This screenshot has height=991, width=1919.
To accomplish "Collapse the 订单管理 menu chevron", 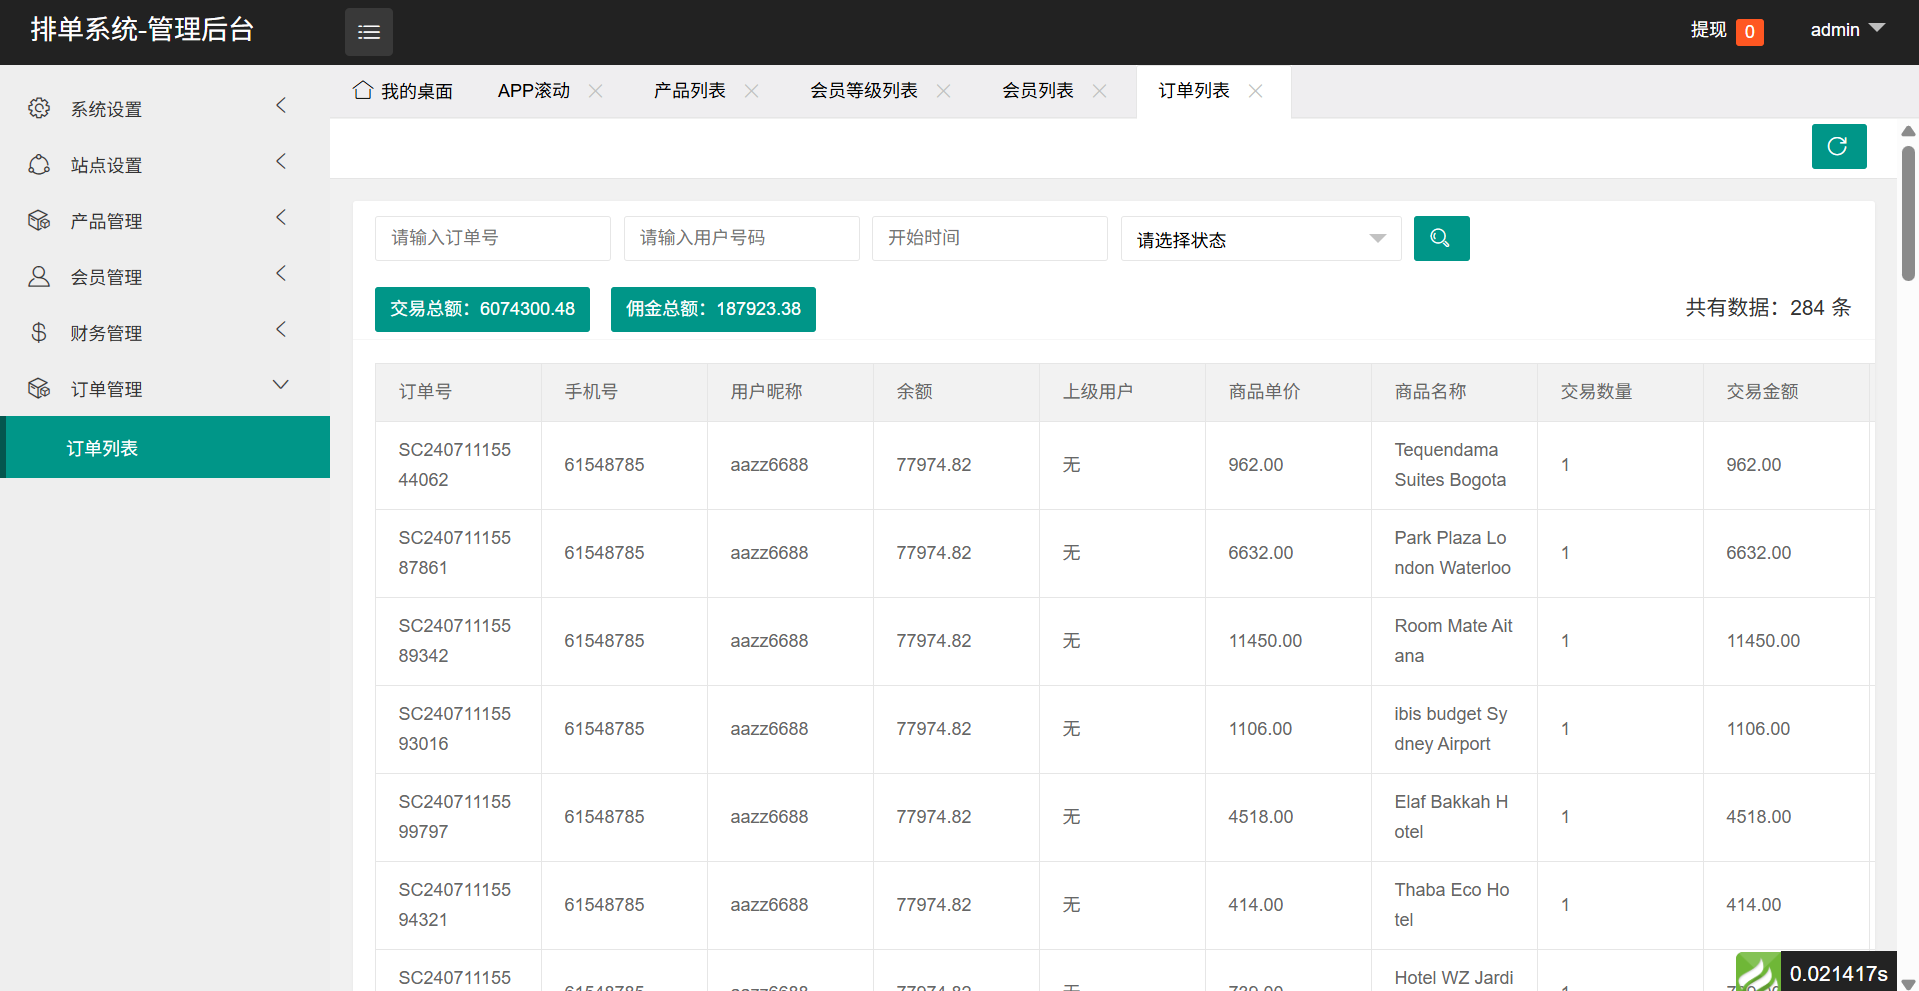I will [281, 385].
